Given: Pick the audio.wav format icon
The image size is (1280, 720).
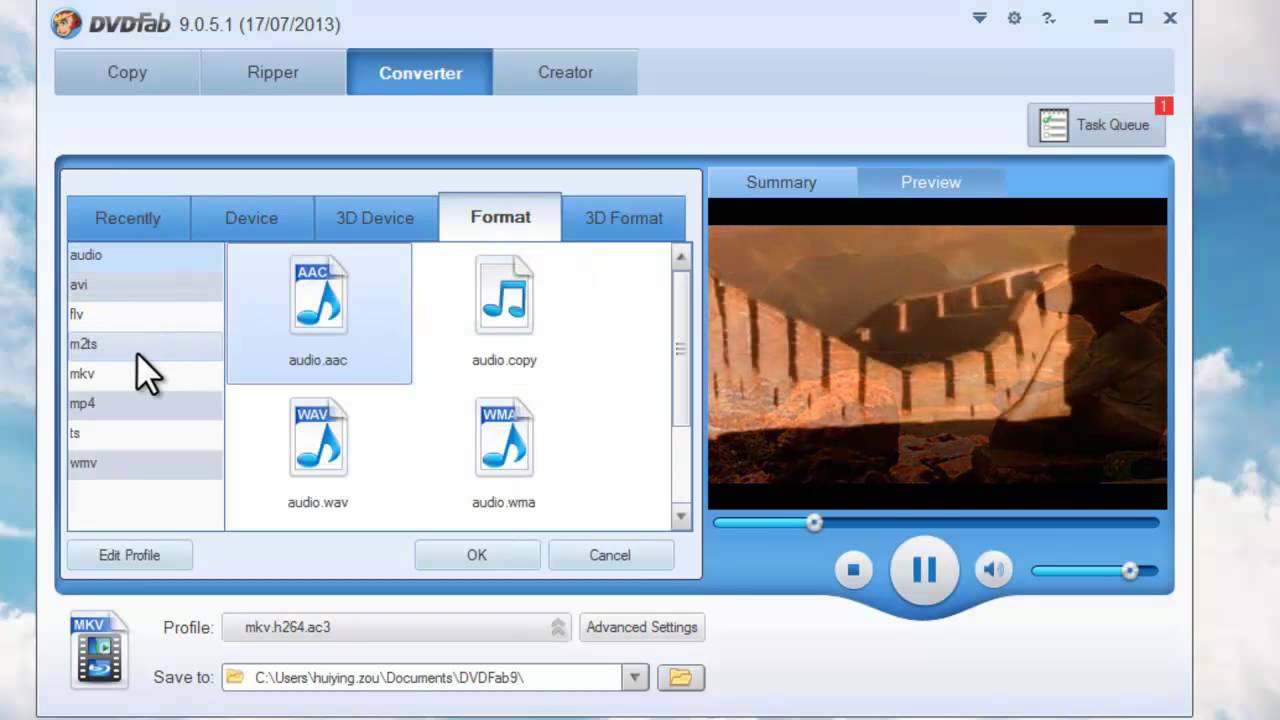Looking at the screenshot, I should click(x=318, y=437).
